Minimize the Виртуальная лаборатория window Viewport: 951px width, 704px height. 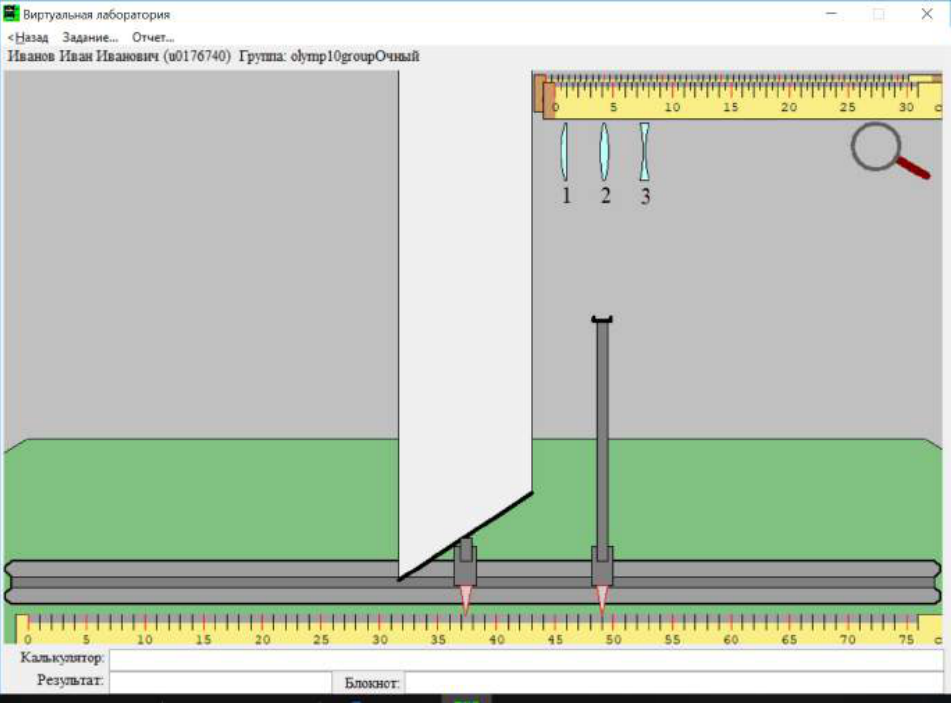[x=832, y=14]
